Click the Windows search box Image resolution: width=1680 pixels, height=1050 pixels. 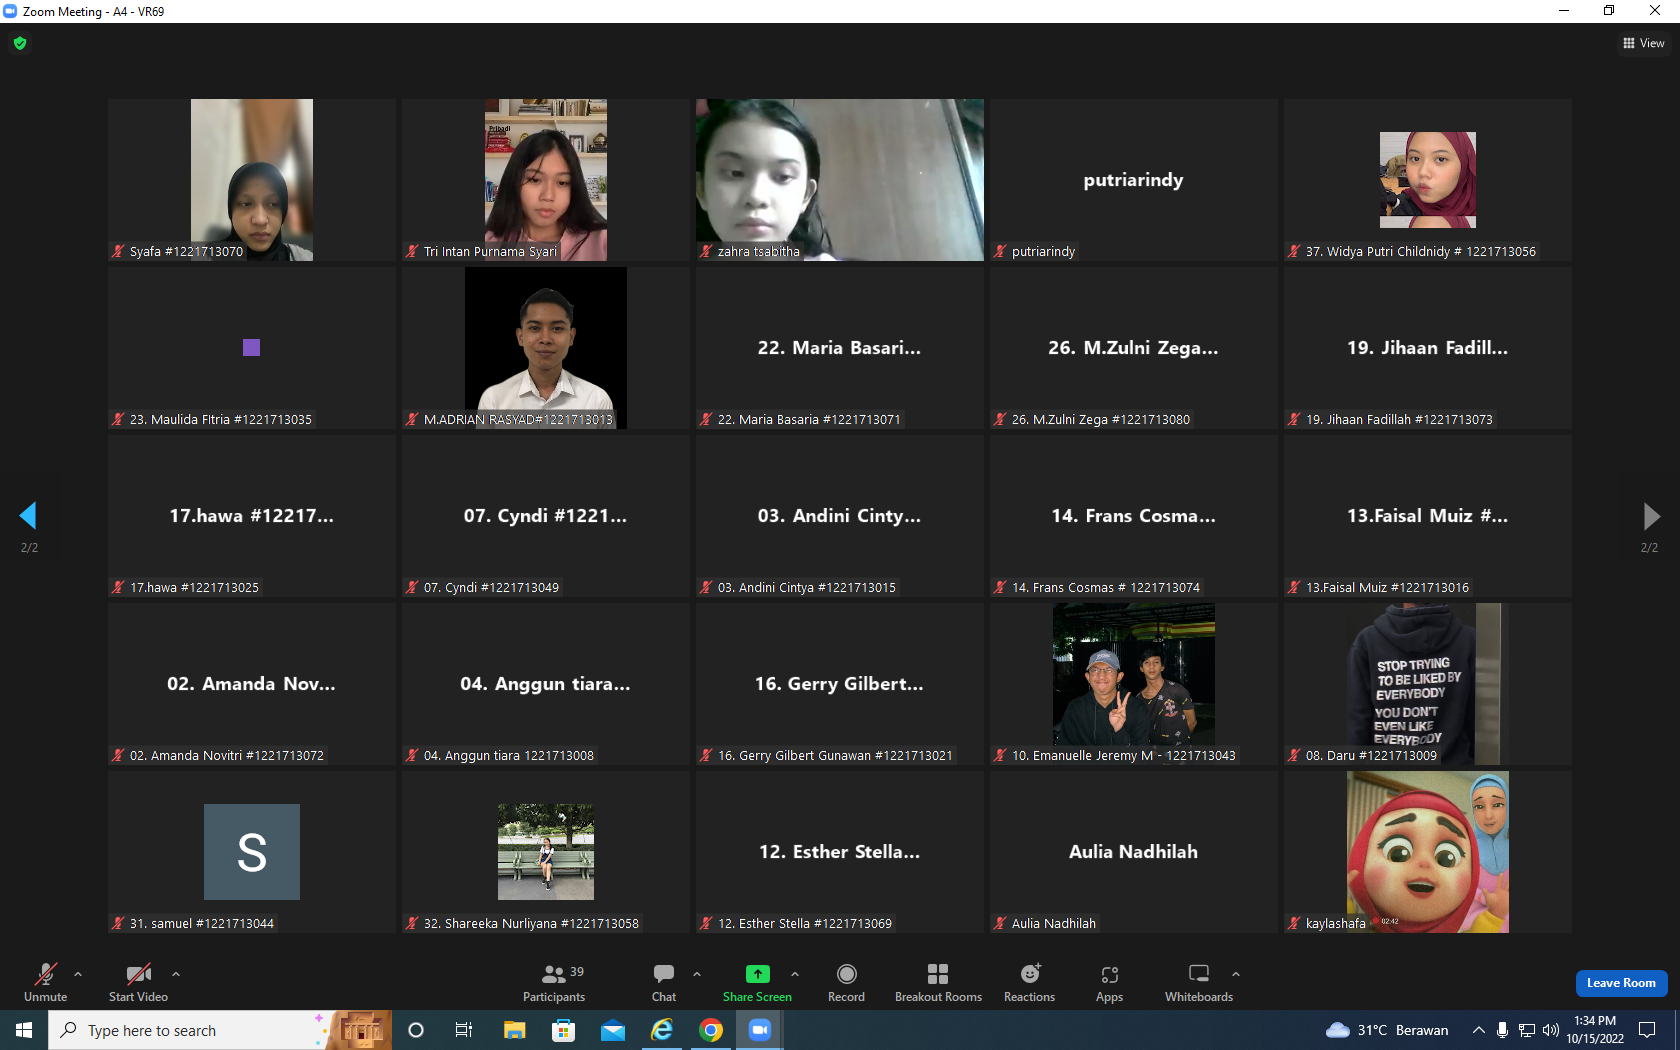click(190, 1030)
